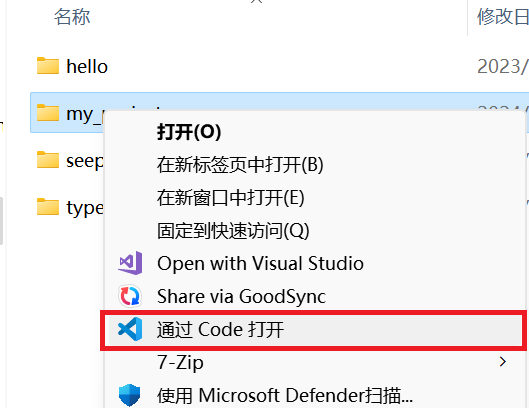Choose 通过 Code 打开 menu entry
The width and height of the screenshot is (529, 408).
point(314,329)
